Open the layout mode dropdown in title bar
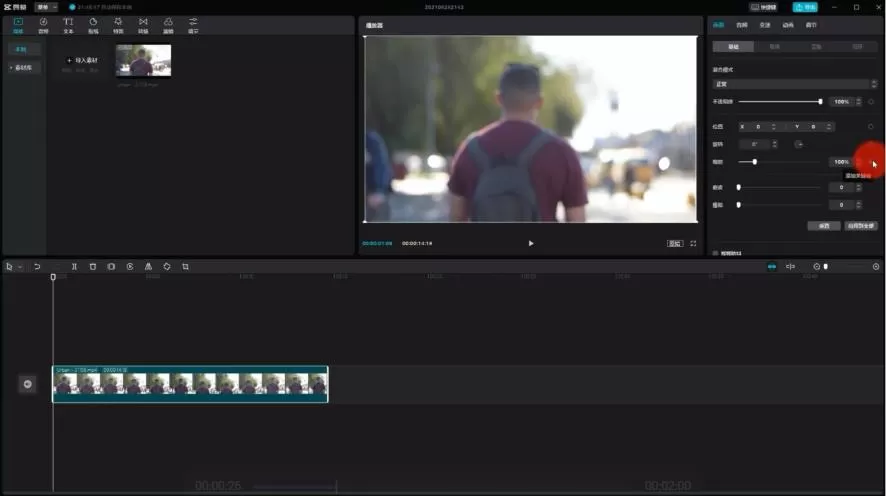Viewport: 886px width, 496px height. pyautogui.click(x=47, y=7)
